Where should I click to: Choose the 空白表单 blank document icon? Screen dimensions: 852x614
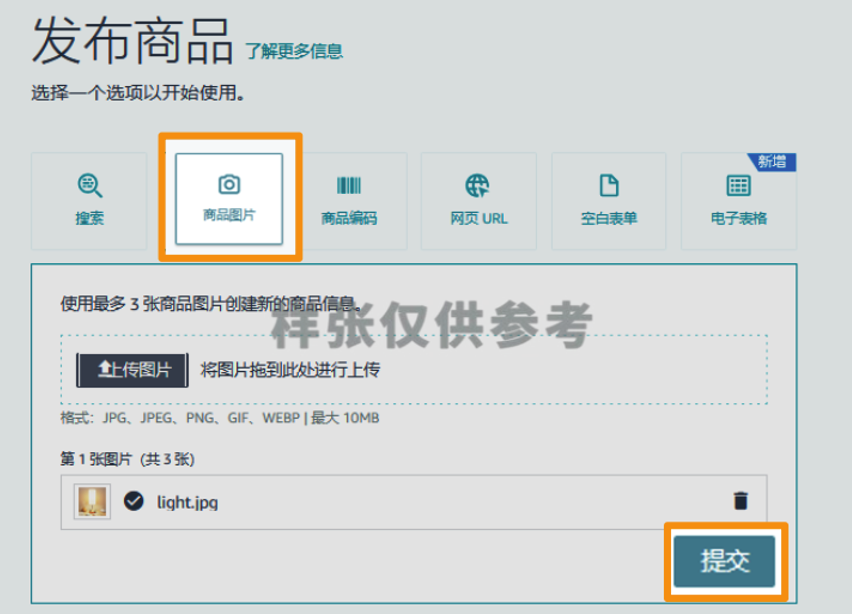point(608,184)
